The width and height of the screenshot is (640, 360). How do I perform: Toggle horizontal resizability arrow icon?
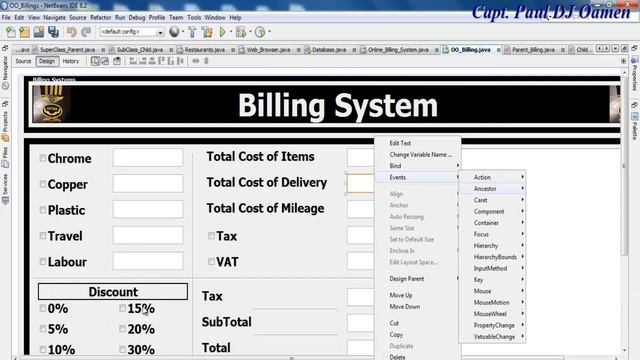196,61
